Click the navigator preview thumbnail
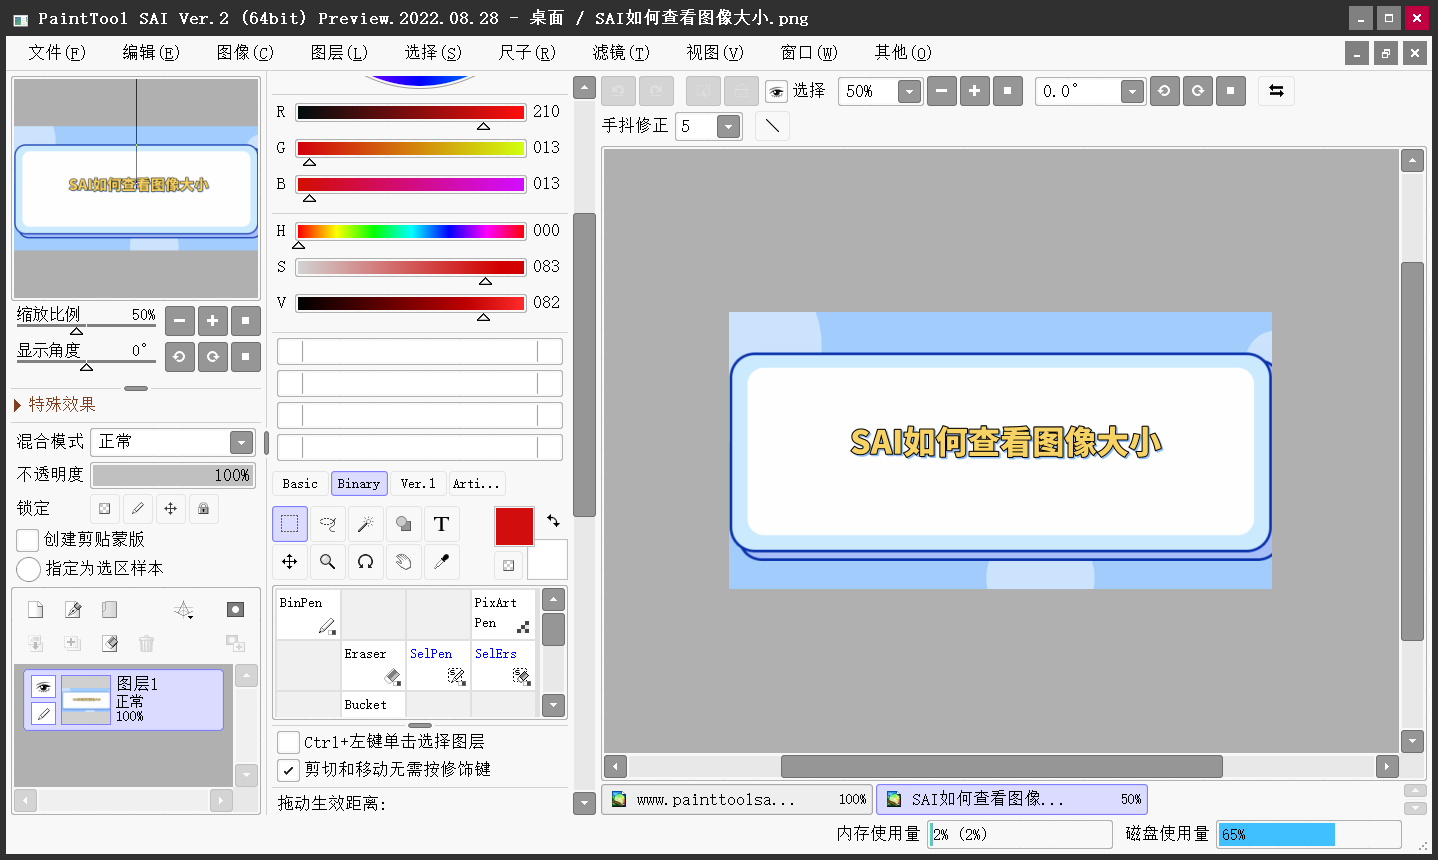Image resolution: width=1438 pixels, height=860 pixels. point(136,189)
